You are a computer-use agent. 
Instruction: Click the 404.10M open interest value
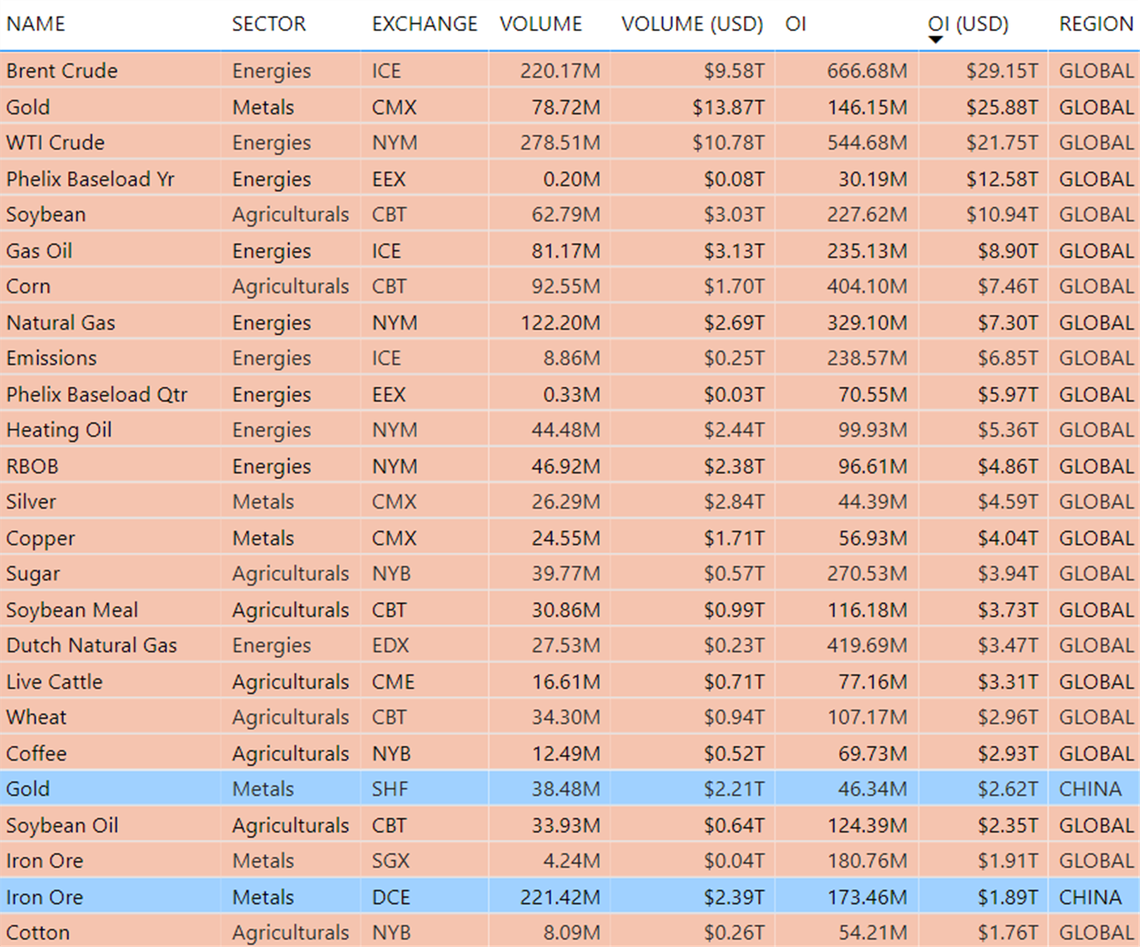pos(867,286)
